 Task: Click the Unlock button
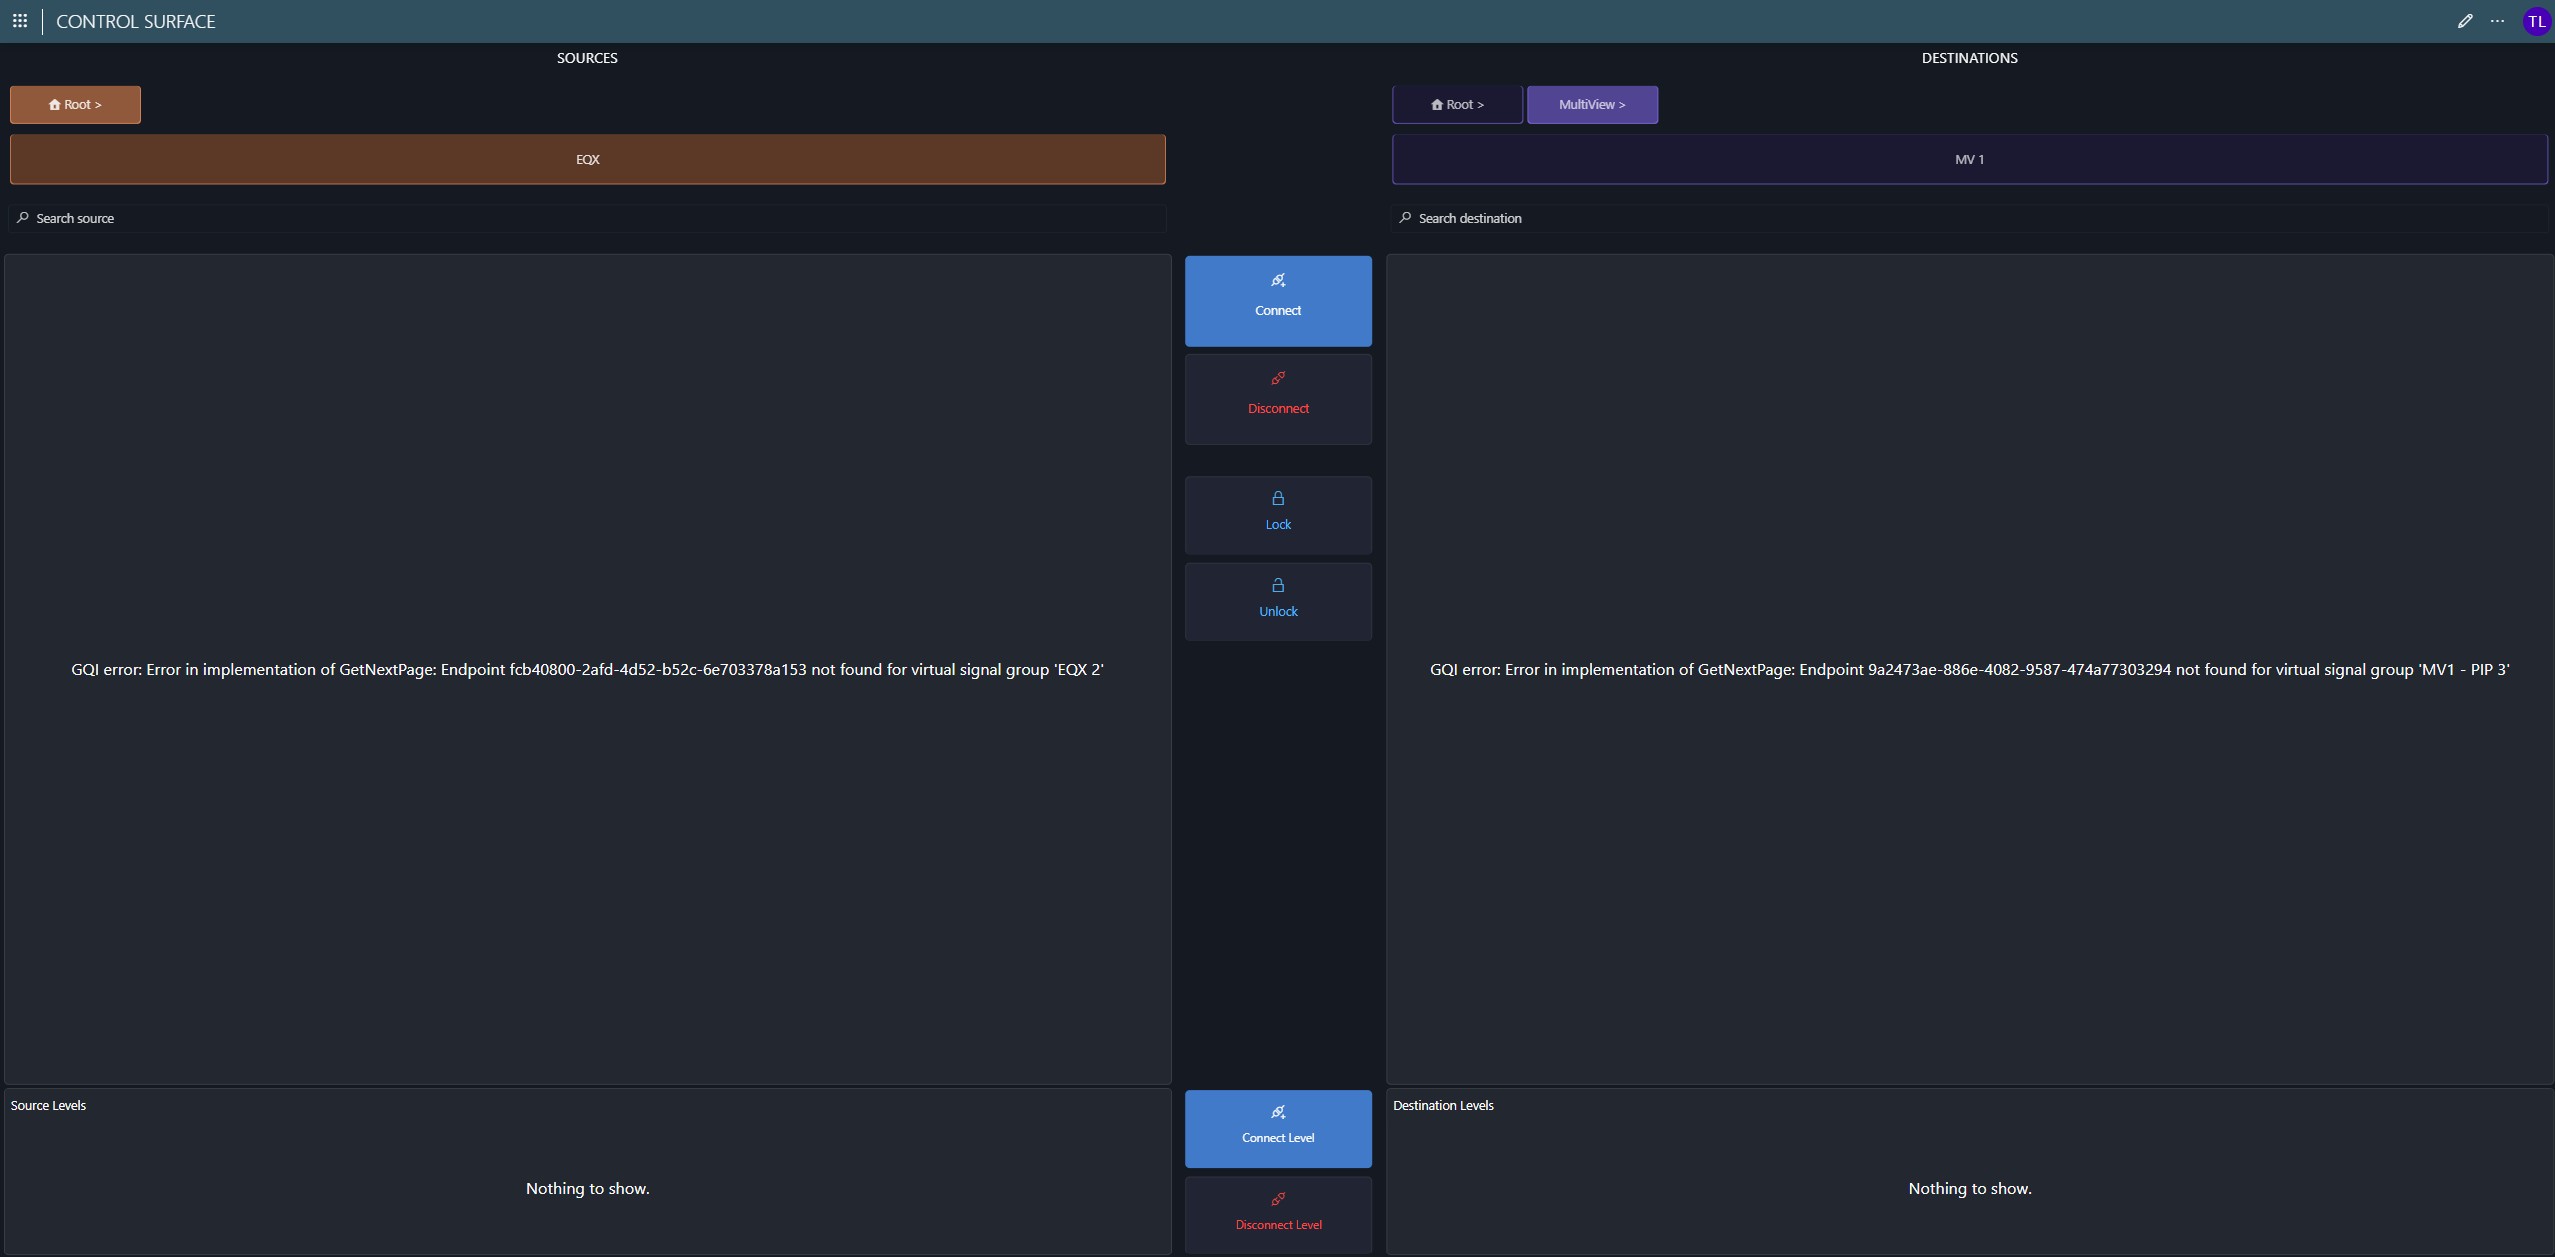pos(1277,601)
